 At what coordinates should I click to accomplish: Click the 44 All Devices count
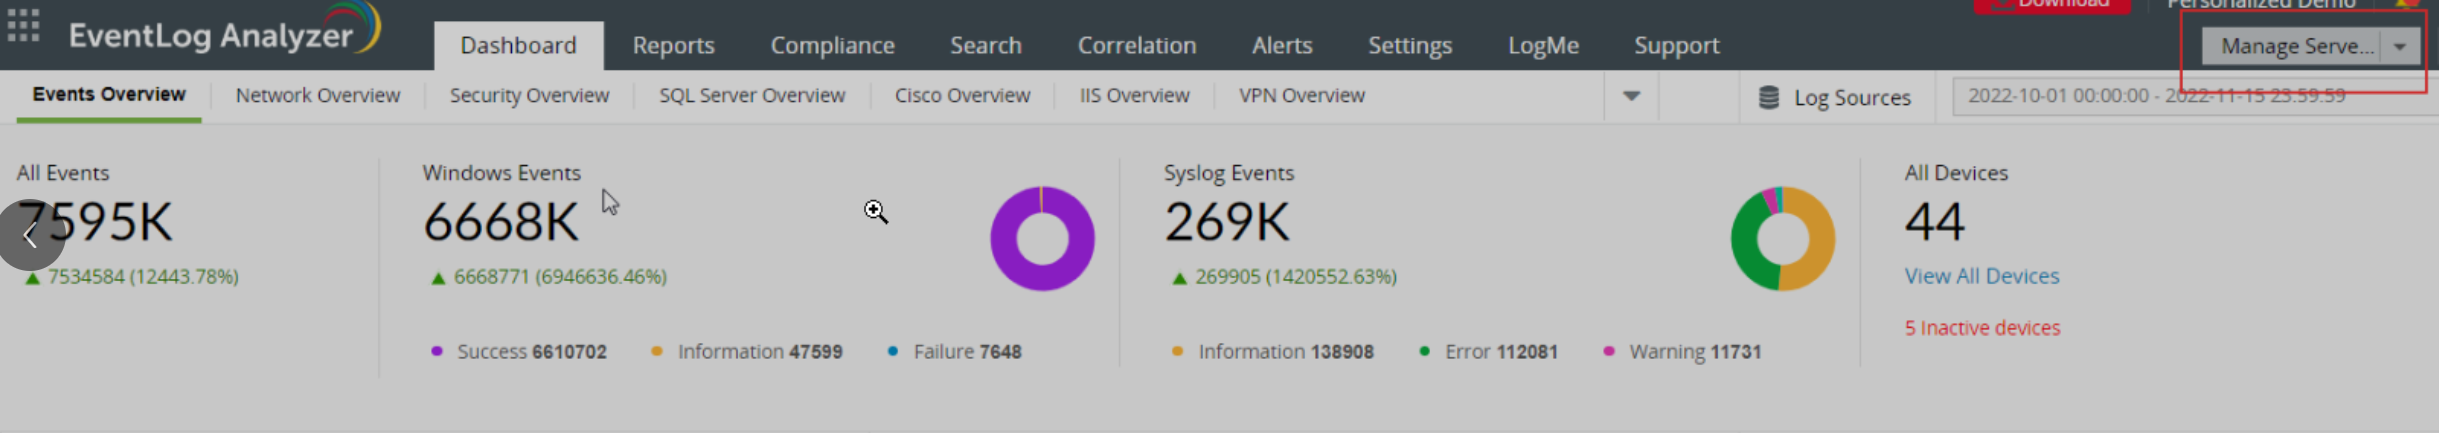pyautogui.click(x=1934, y=222)
